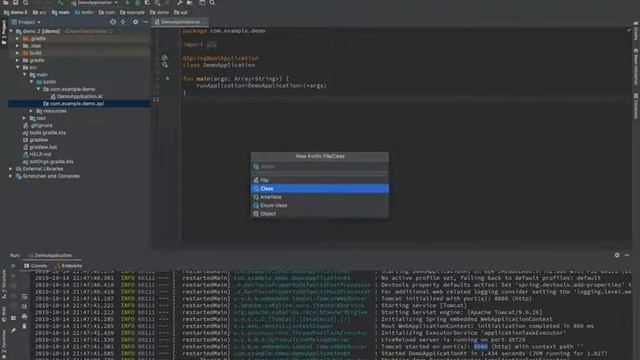Open the DemoApplication run configuration dropdown

pyautogui.click(x=95, y=2)
